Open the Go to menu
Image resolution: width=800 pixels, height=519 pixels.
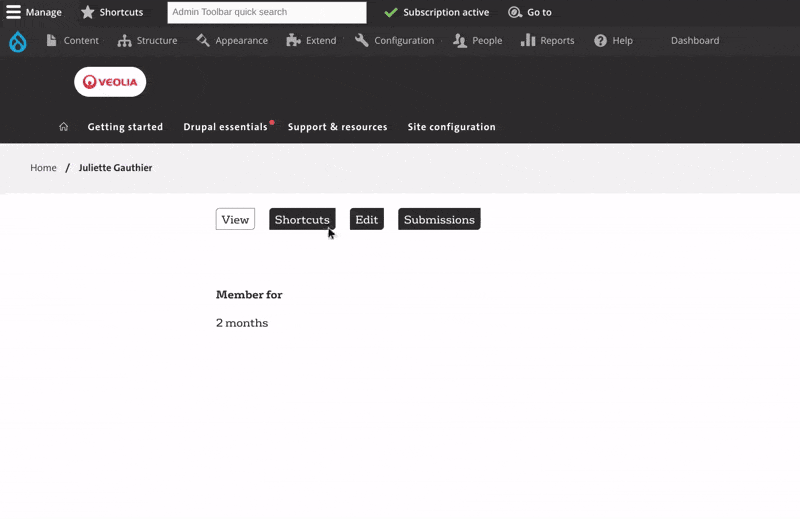530,12
